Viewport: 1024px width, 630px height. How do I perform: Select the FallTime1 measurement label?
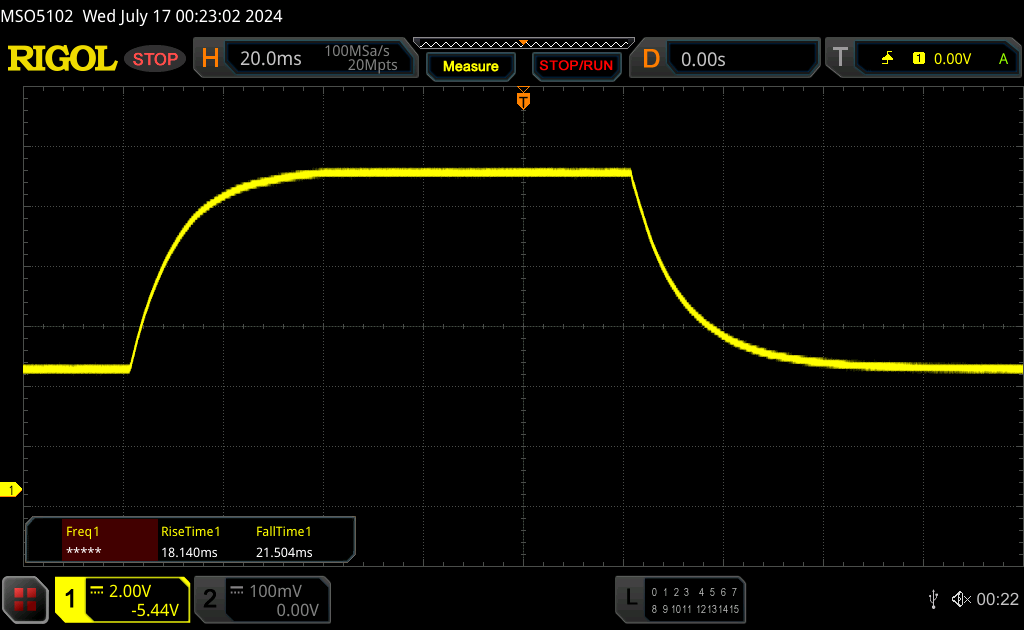[283, 531]
